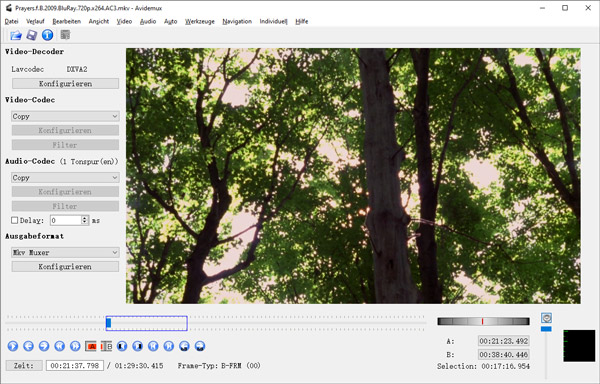The width and height of the screenshot is (600, 384).
Task: Skip backward one minute
Action: tap(184, 346)
